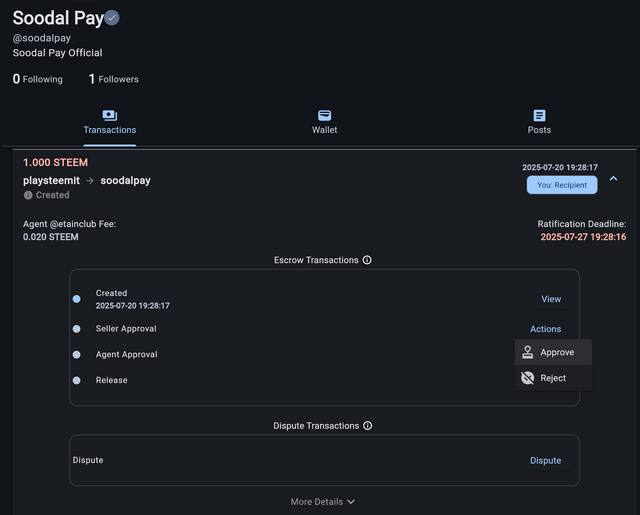640x515 pixels.
Task: Switch to the Wallet tab
Action: coord(324,122)
